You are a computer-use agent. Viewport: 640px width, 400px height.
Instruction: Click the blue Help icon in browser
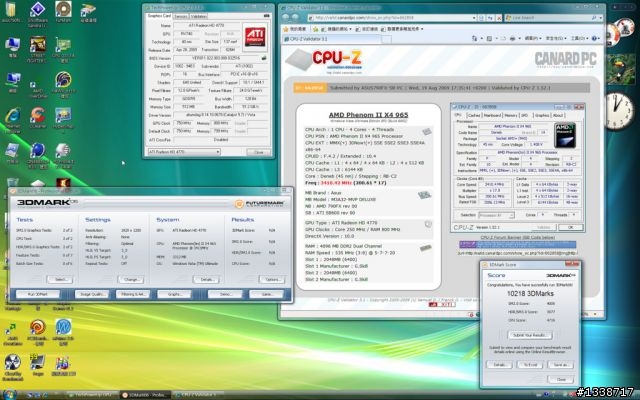[594, 38]
